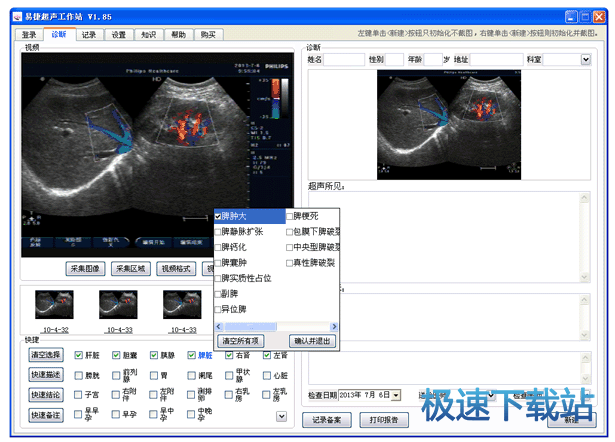
Task: Click the app icon in title bar
Action: pyautogui.click(x=17, y=16)
